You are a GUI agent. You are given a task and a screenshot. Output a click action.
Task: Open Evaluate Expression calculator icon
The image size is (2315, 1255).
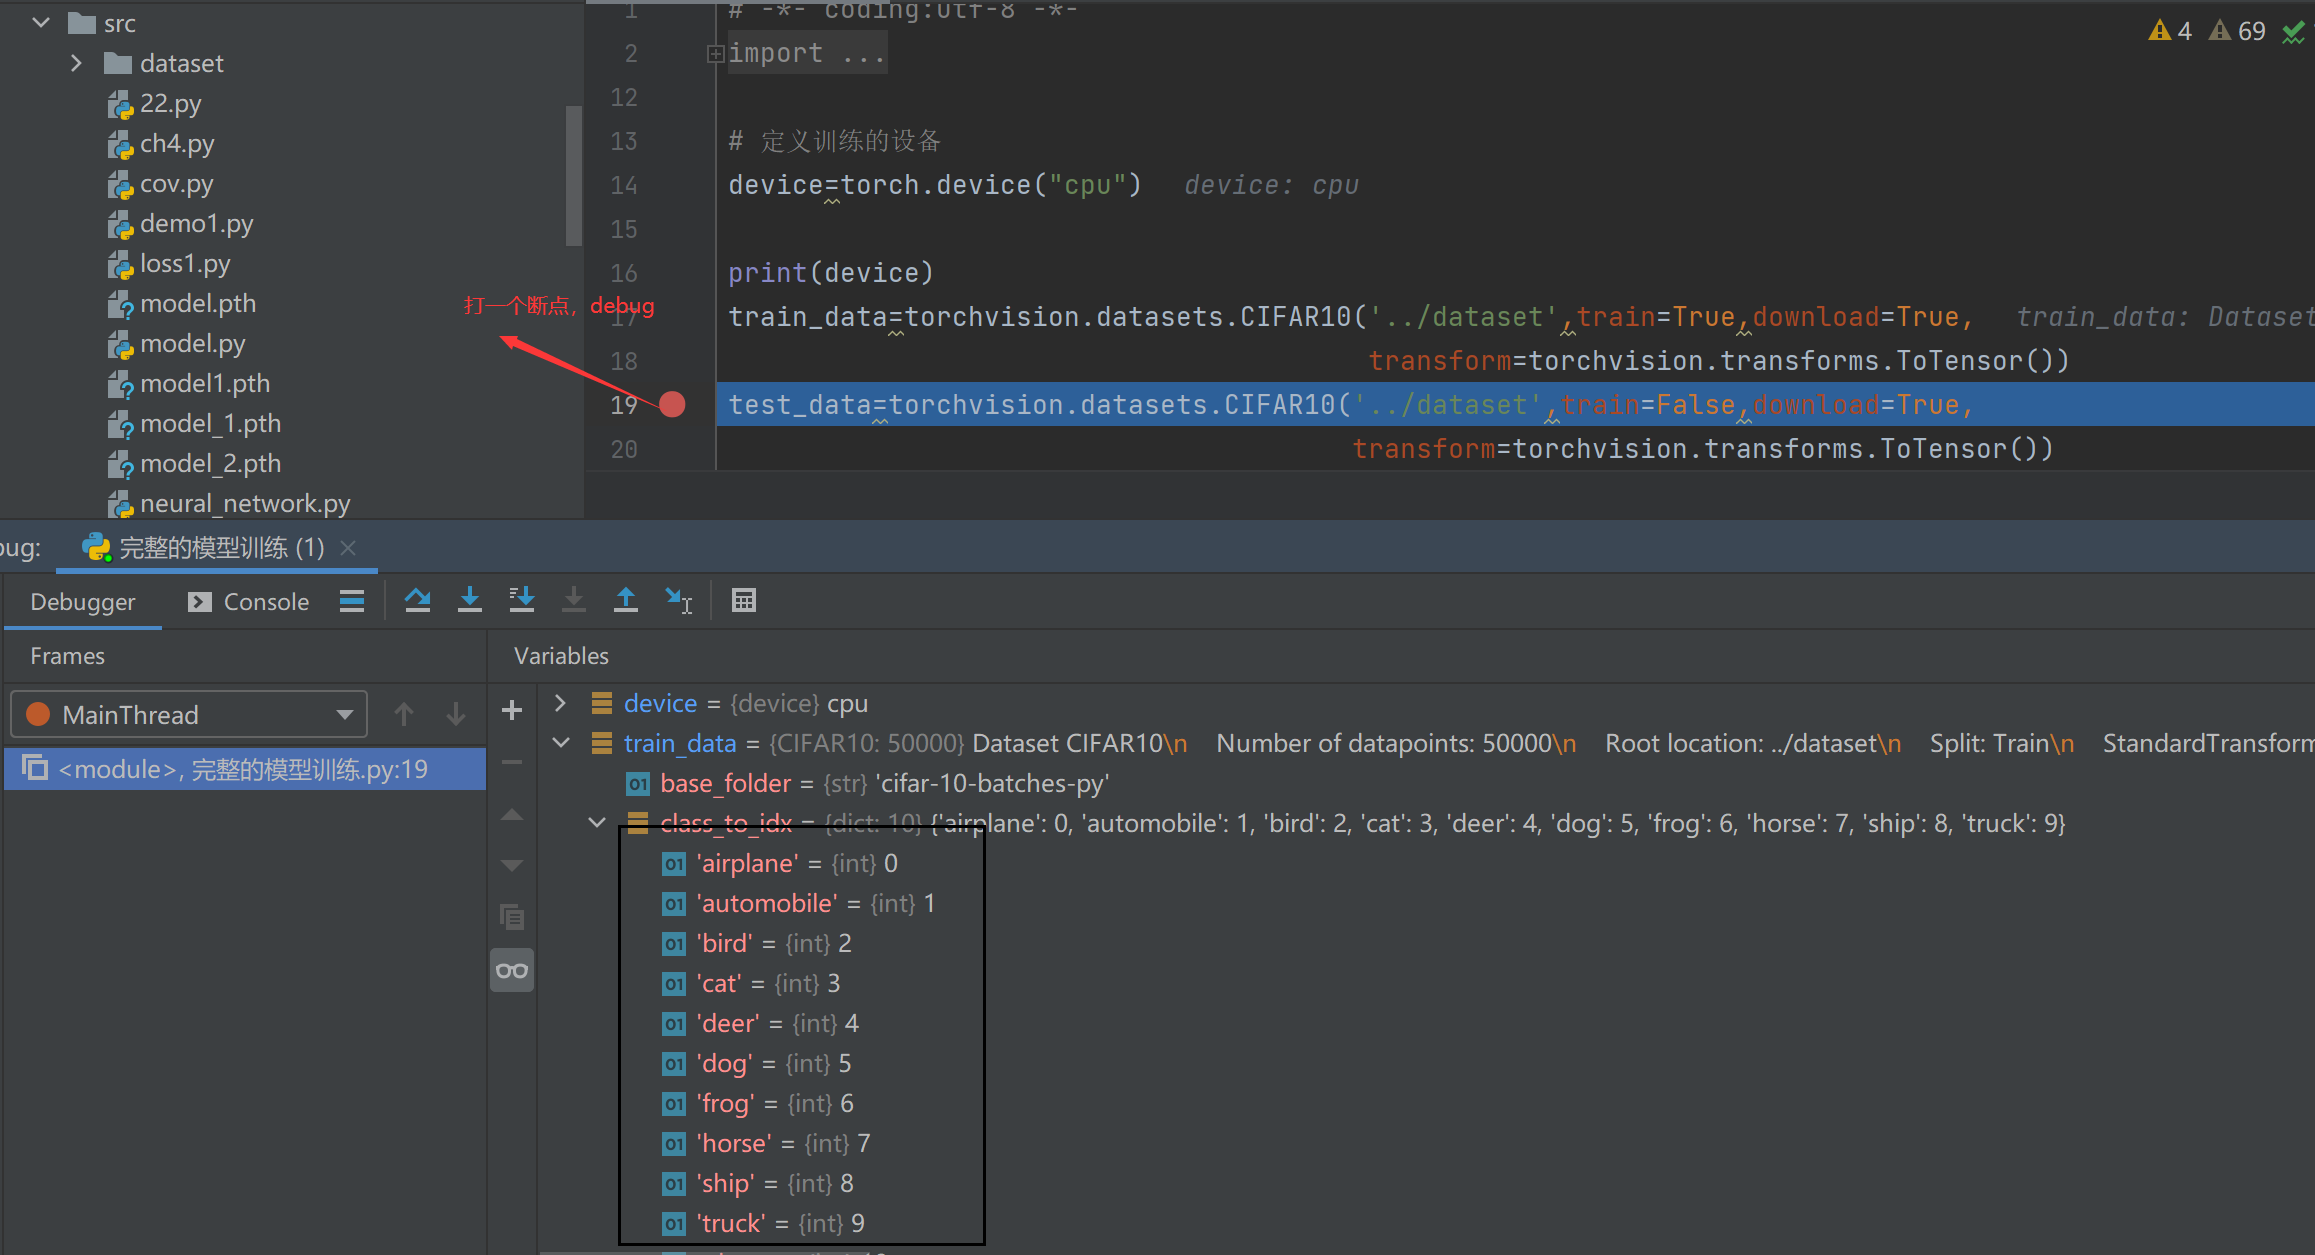point(744,600)
